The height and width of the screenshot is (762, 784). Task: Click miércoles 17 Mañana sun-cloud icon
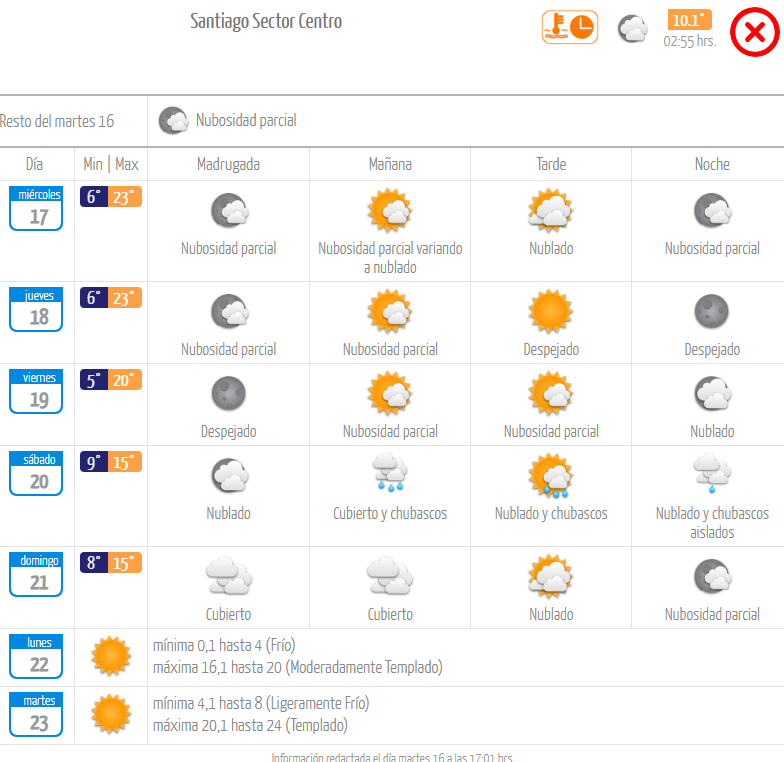[x=390, y=210]
